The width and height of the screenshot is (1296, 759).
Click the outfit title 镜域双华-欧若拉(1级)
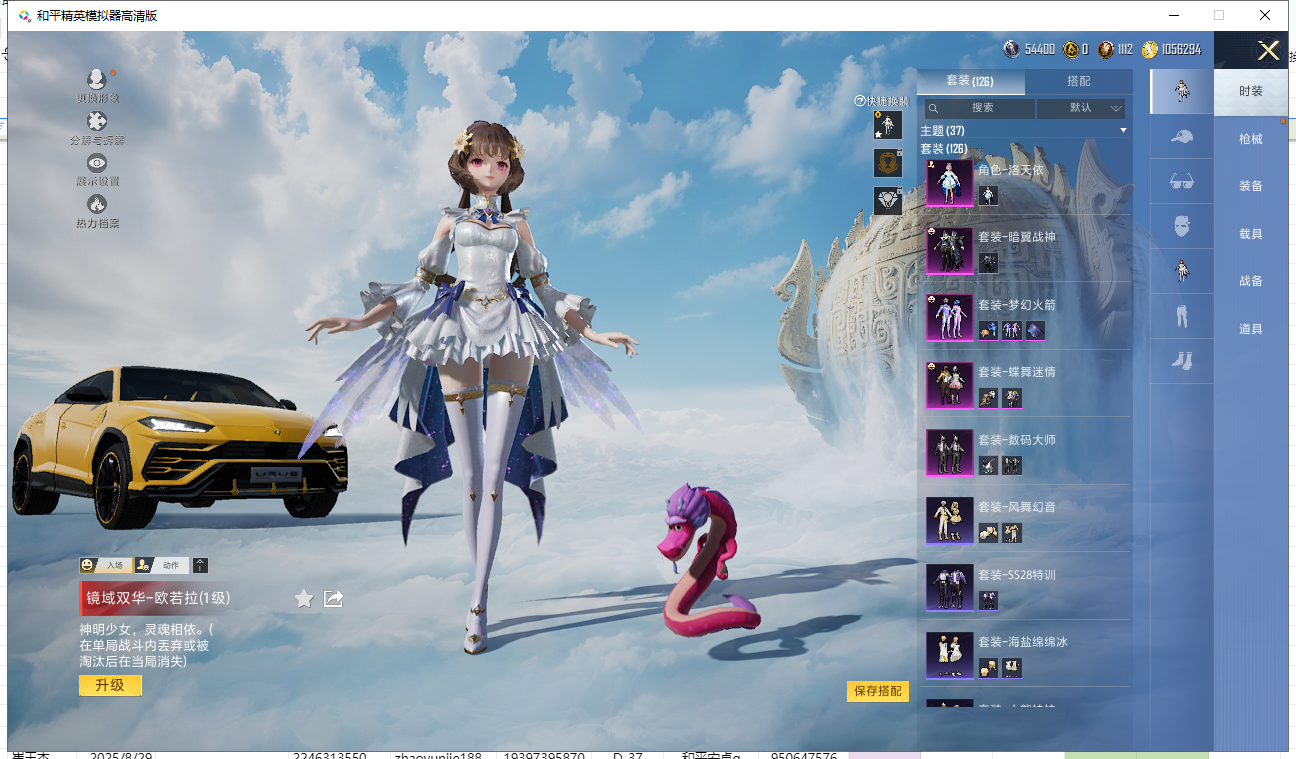(158, 598)
